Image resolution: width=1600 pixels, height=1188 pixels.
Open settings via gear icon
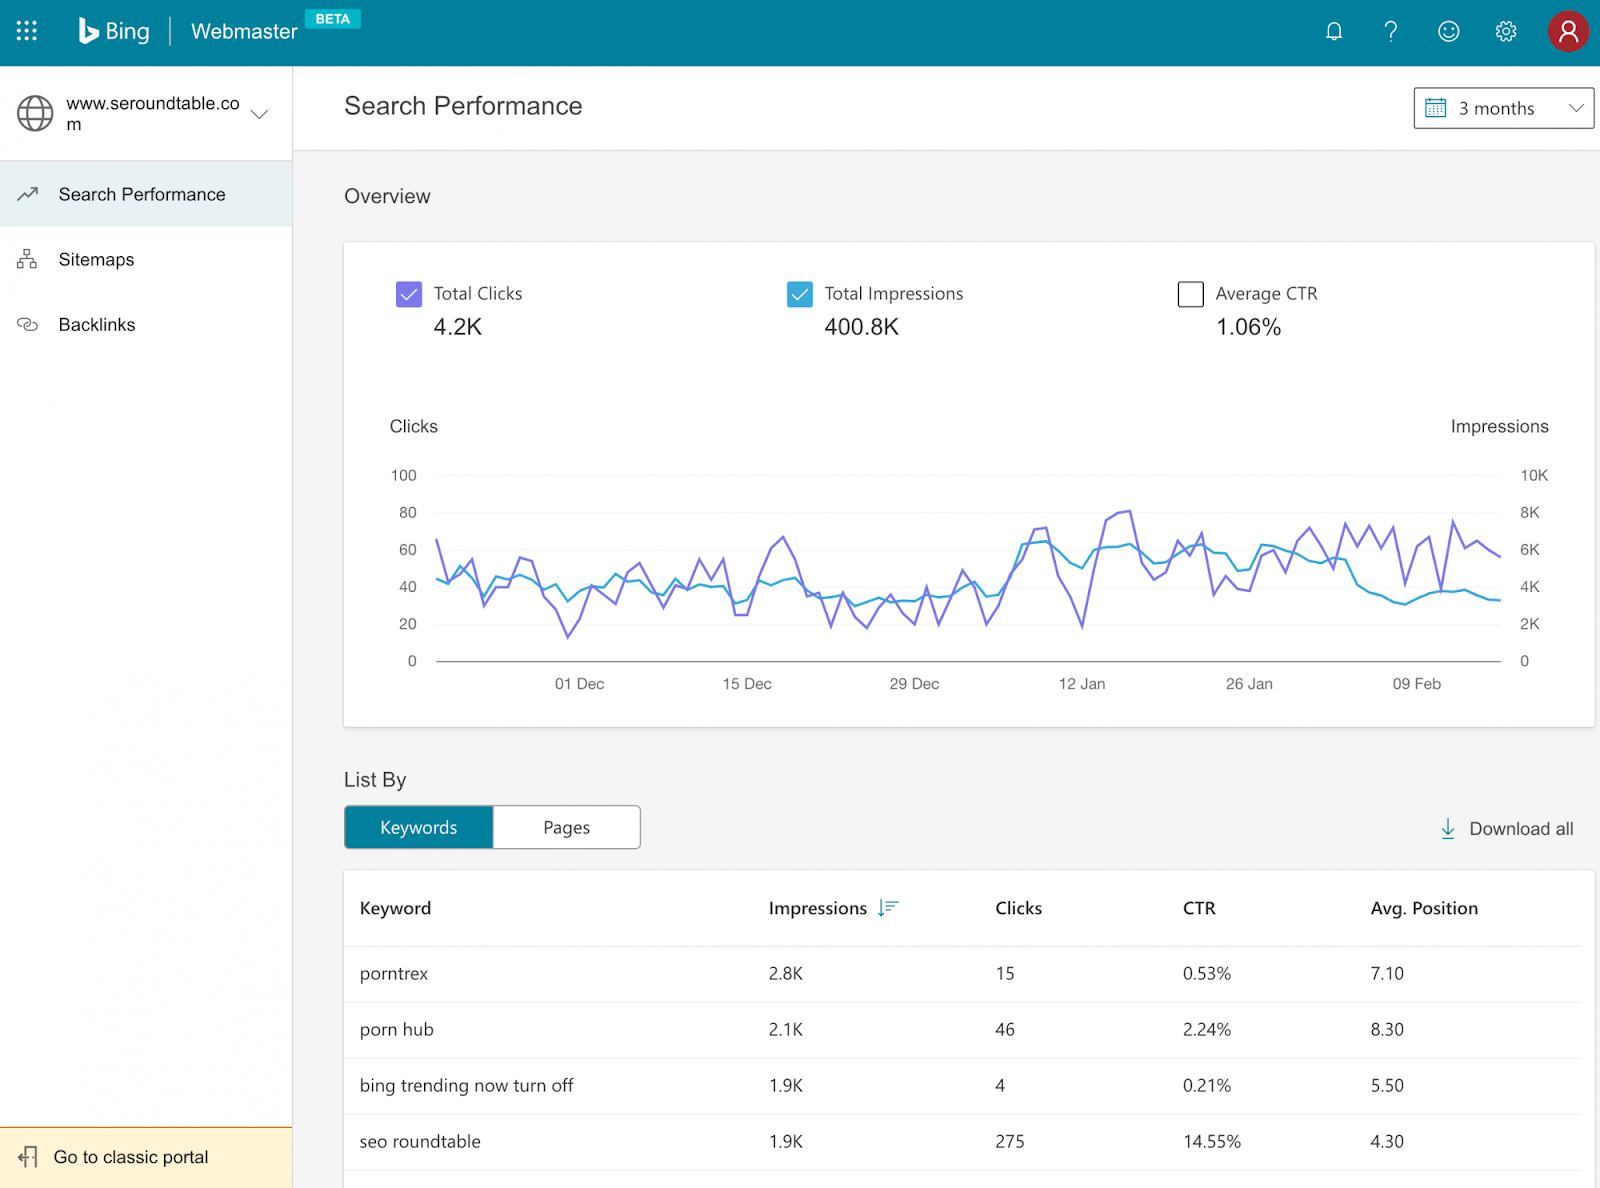coord(1506,31)
